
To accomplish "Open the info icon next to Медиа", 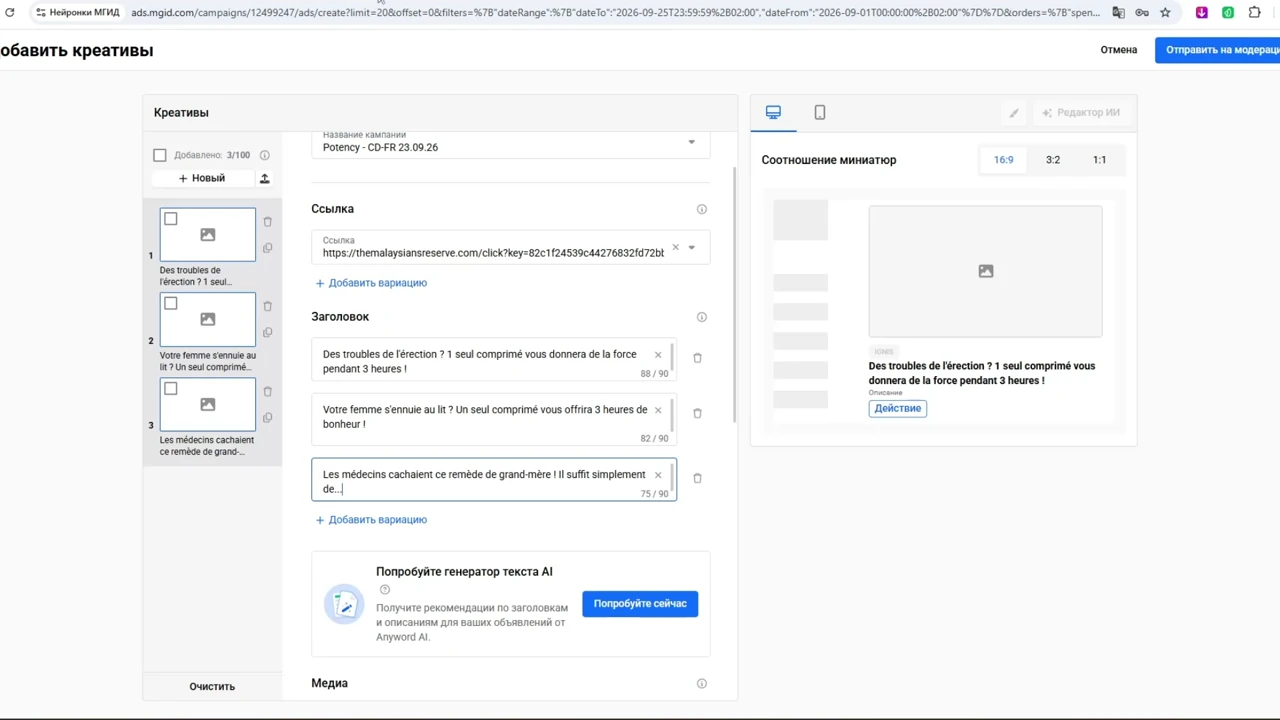I will [702, 684].
